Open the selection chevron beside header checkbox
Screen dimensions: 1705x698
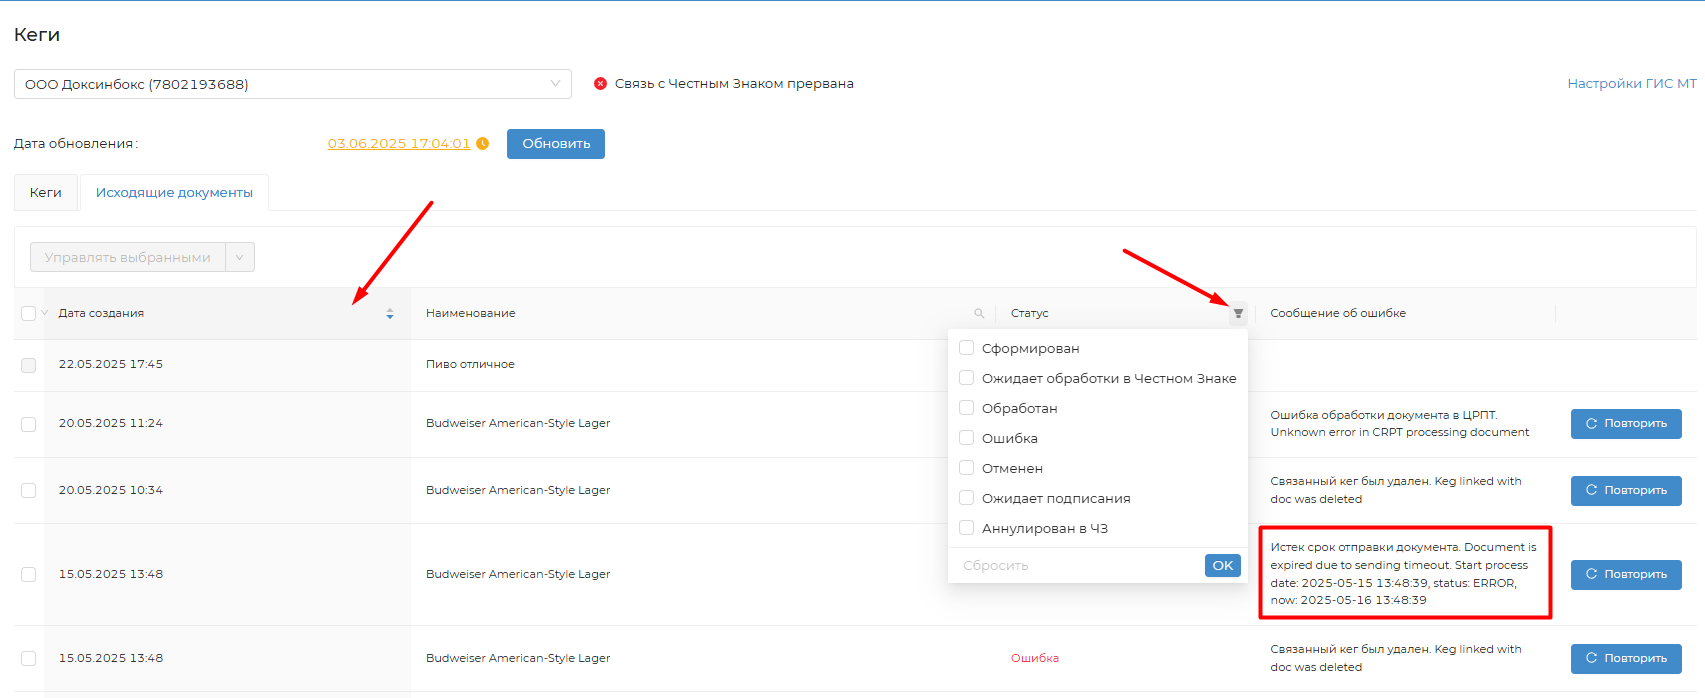(44, 314)
